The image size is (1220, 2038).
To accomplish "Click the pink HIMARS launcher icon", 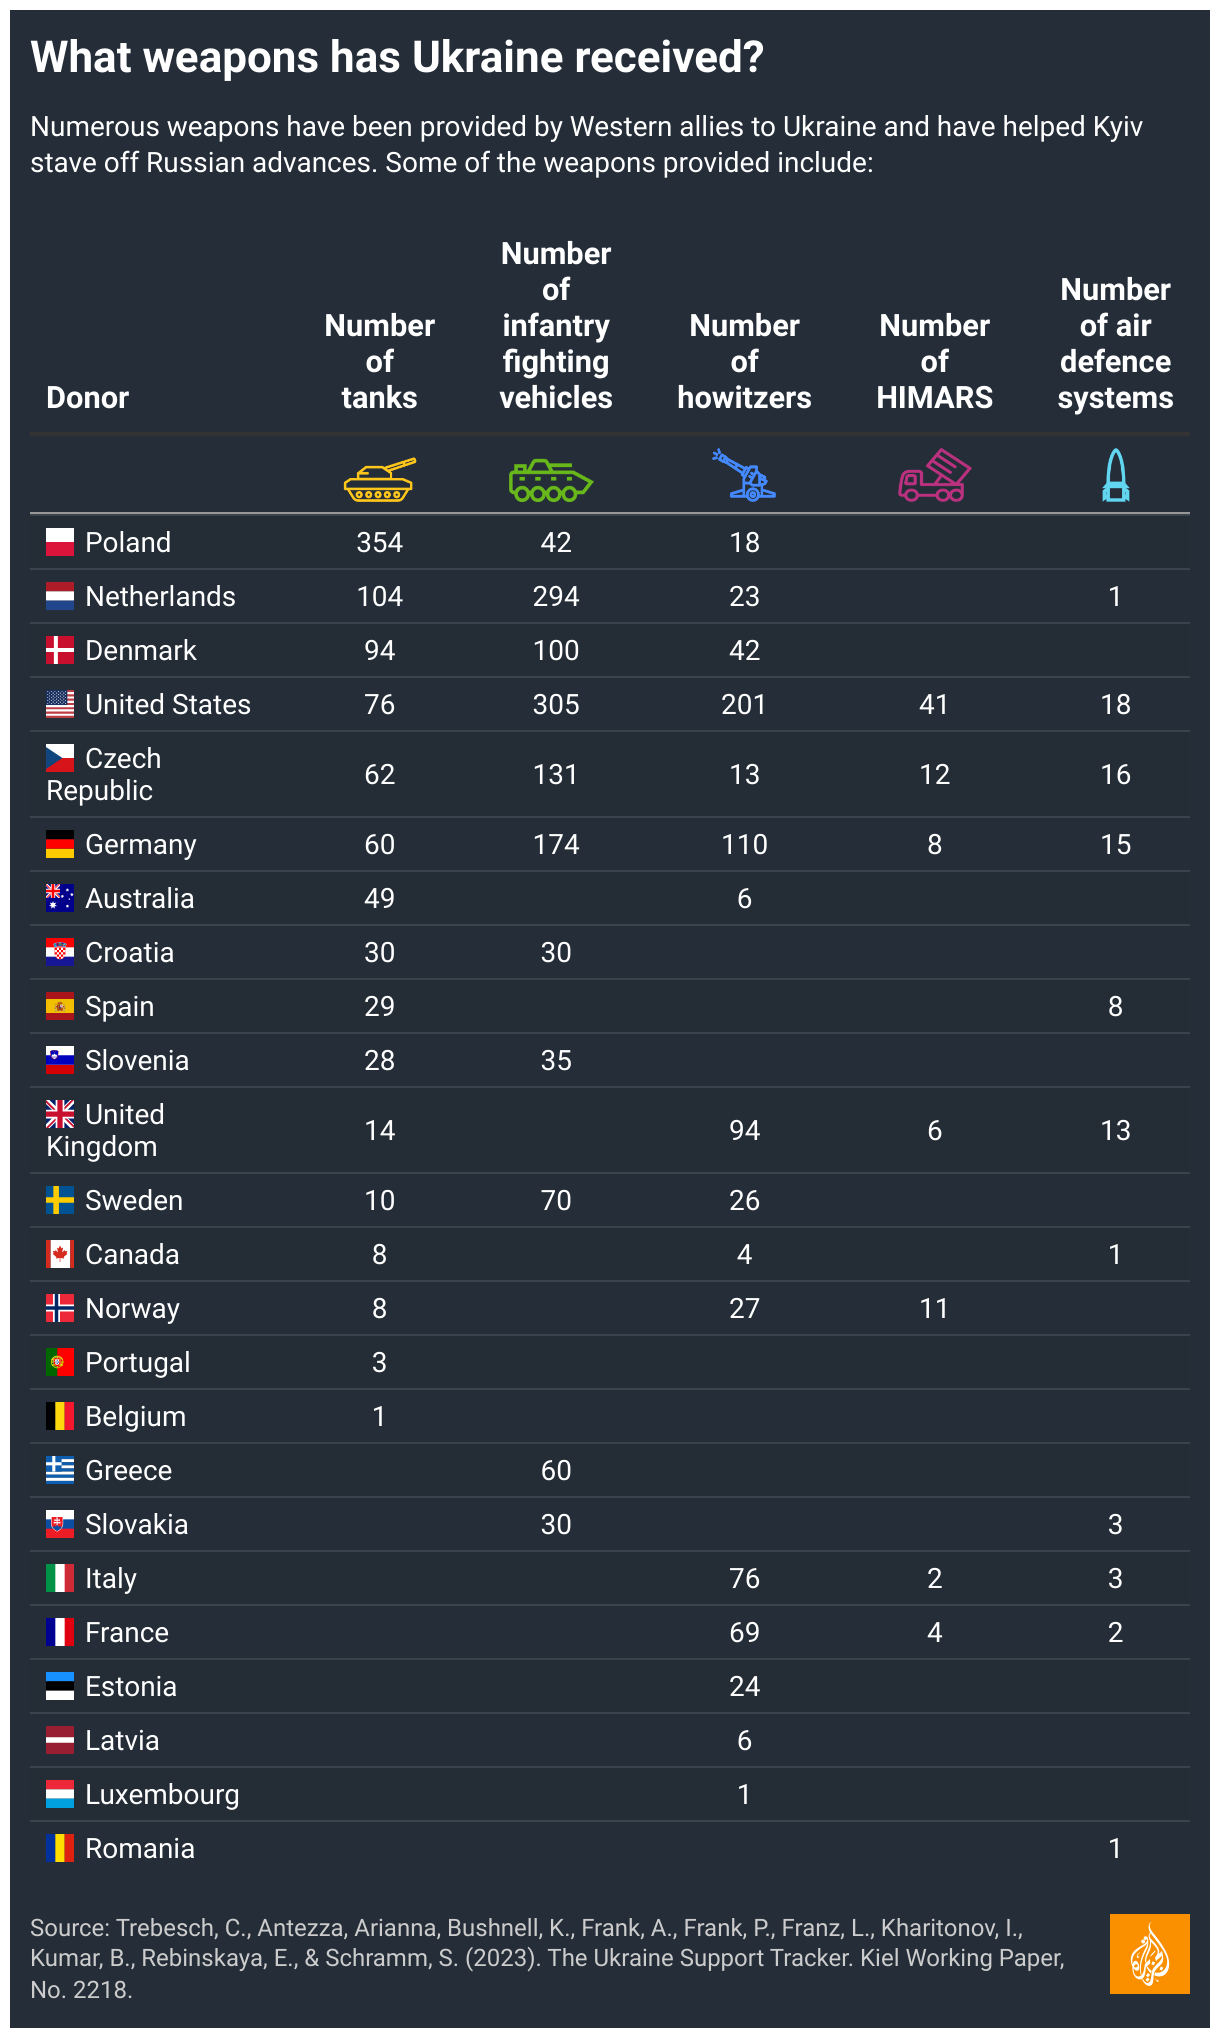I will (934, 476).
